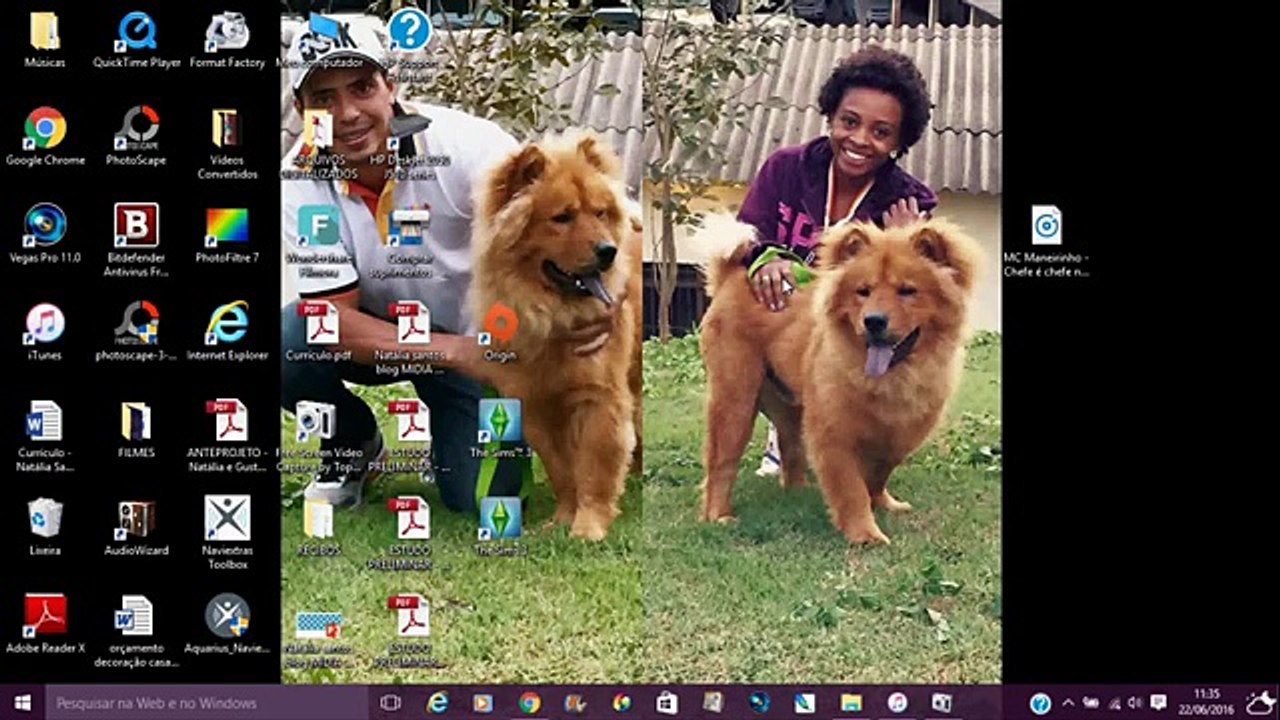Select the photoscape-3 installer icon
Viewport: 1280px width, 720px height.
(137, 332)
